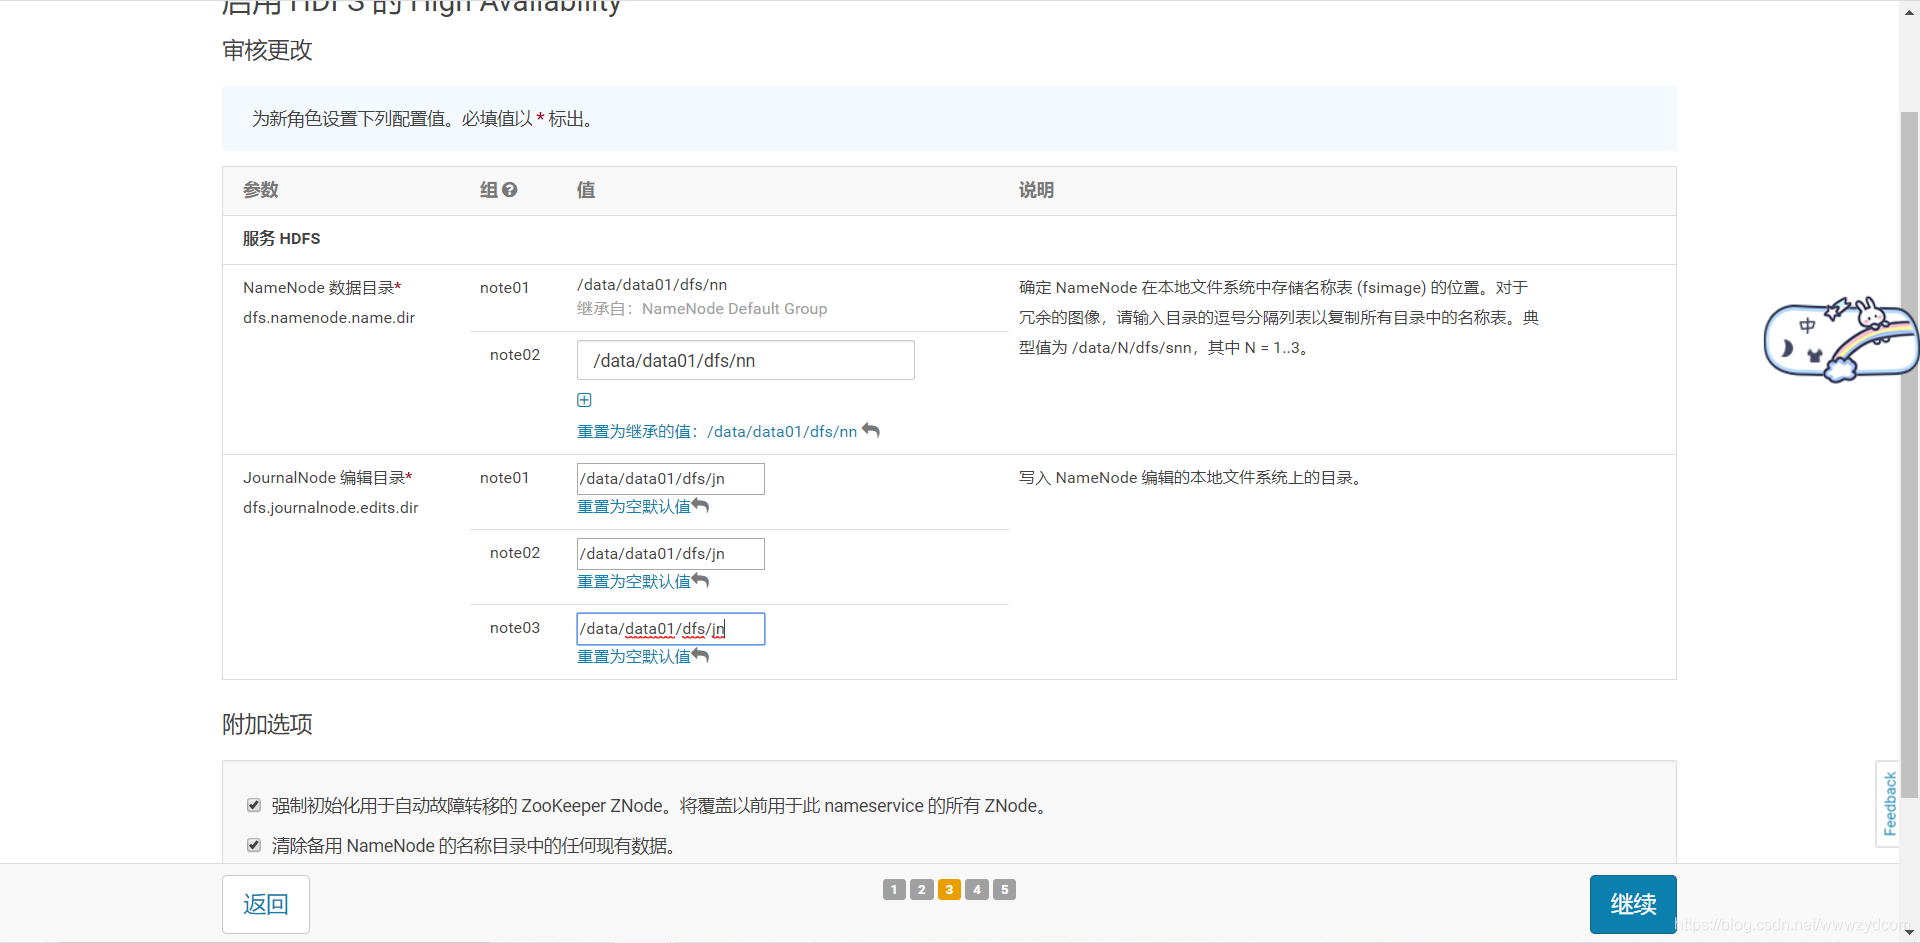Open the floating rainbow IME widget
Screen dimensions: 1920x943
(1840, 340)
